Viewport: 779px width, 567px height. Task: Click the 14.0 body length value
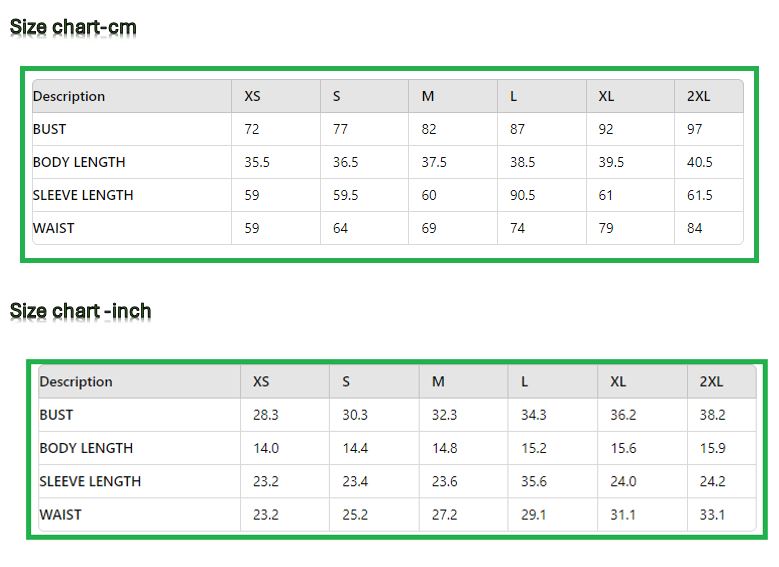click(266, 448)
